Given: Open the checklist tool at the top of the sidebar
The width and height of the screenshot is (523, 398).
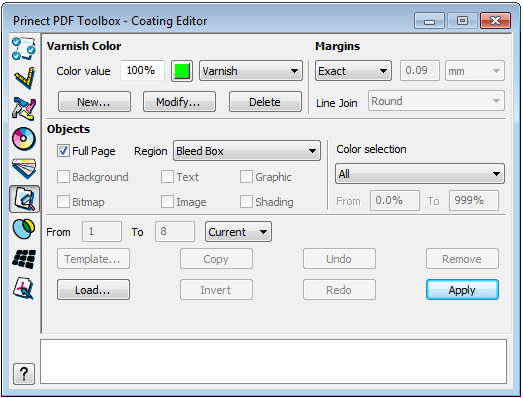Looking at the screenshot, I should pyautogui.click(x=23, y=49).
